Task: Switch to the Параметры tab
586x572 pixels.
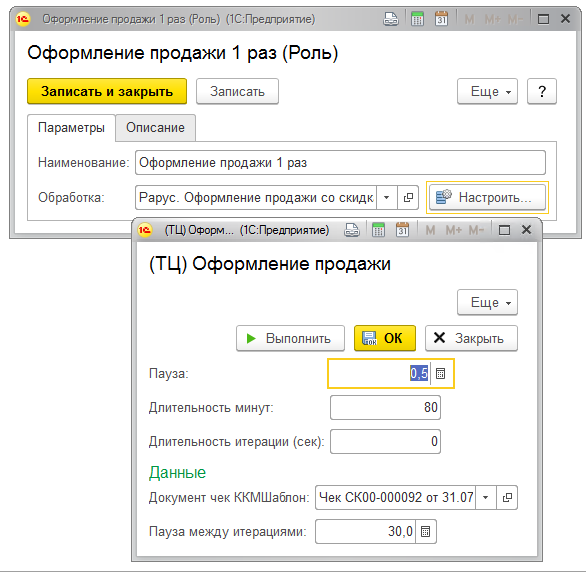Action: pos(71,128)
